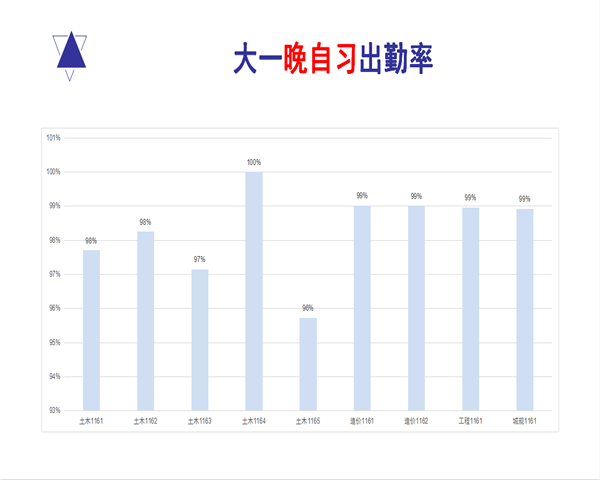The height and width of the screenshot is (480, 600).
Task: Click the 造价1161 bar
Action: [x=362, y=308]
